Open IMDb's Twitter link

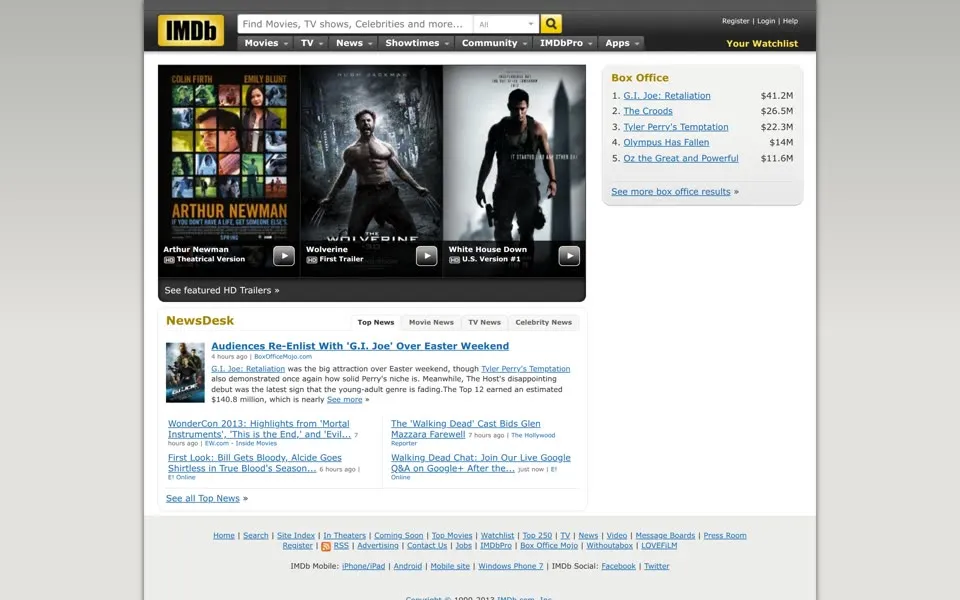point(656,566)
